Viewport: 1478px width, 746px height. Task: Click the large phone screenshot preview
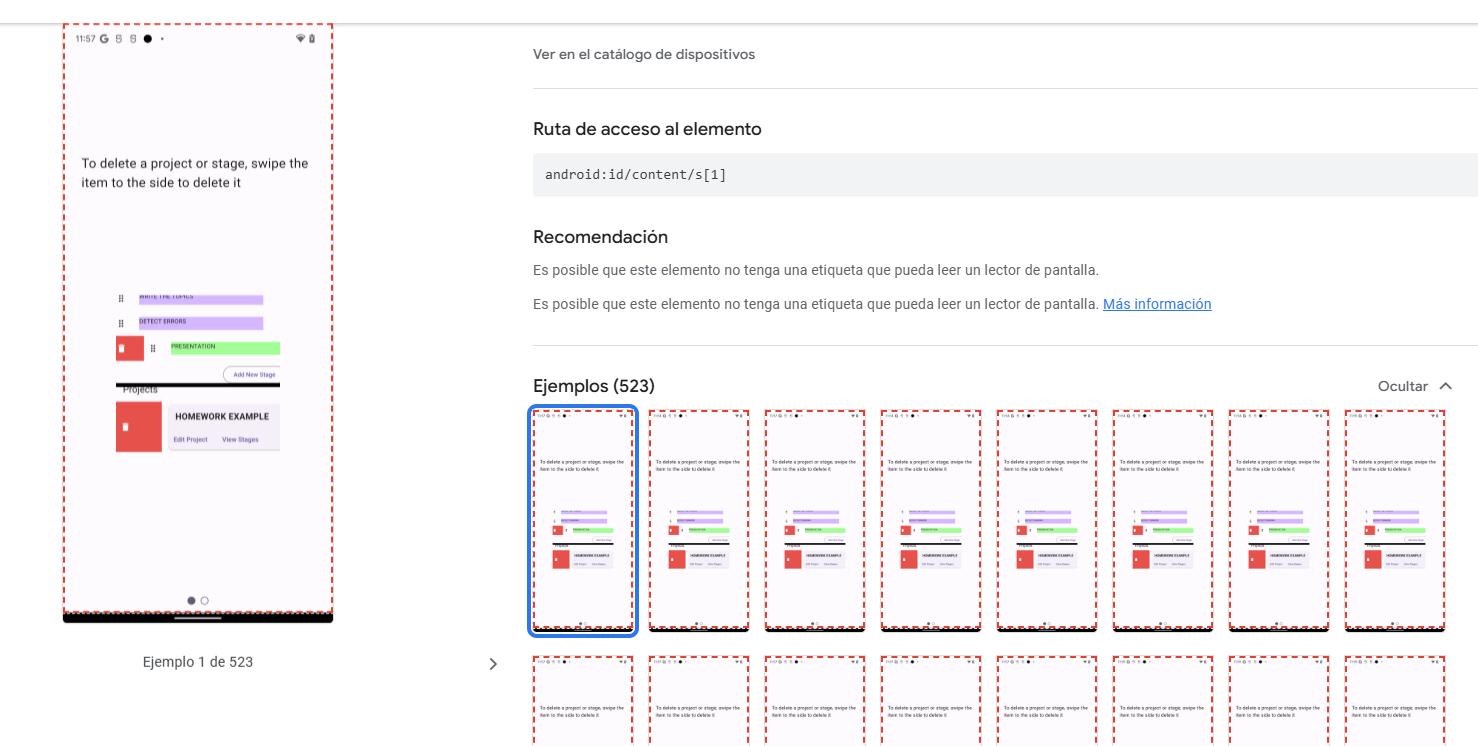coord(198,323)
